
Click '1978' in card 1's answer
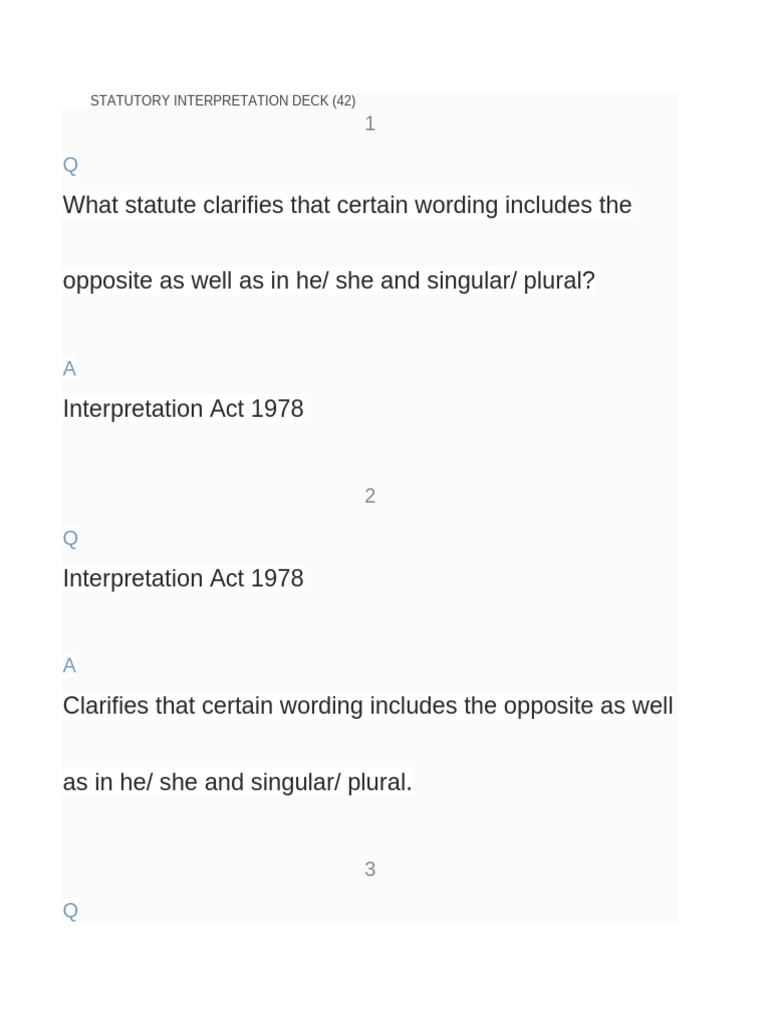point(278,409)
